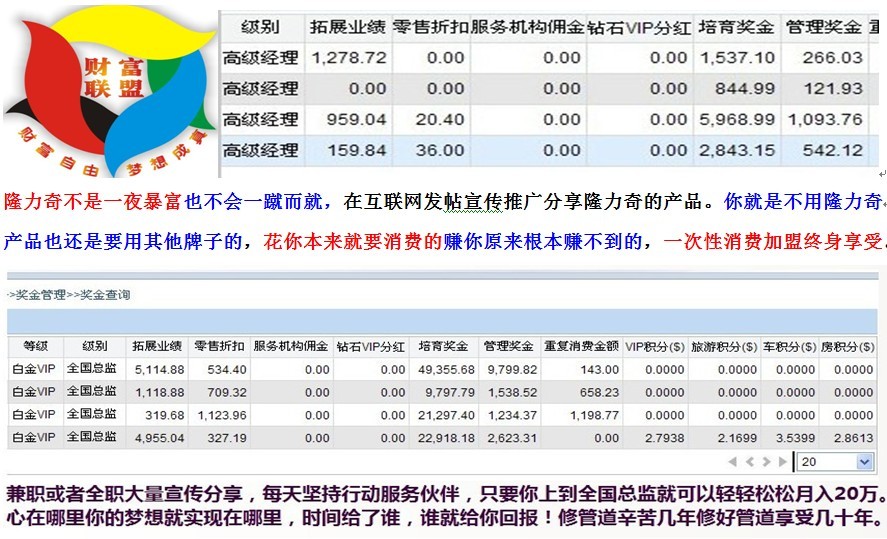
Task: Select the 22,918.18 cell
Action: point(444,438)
